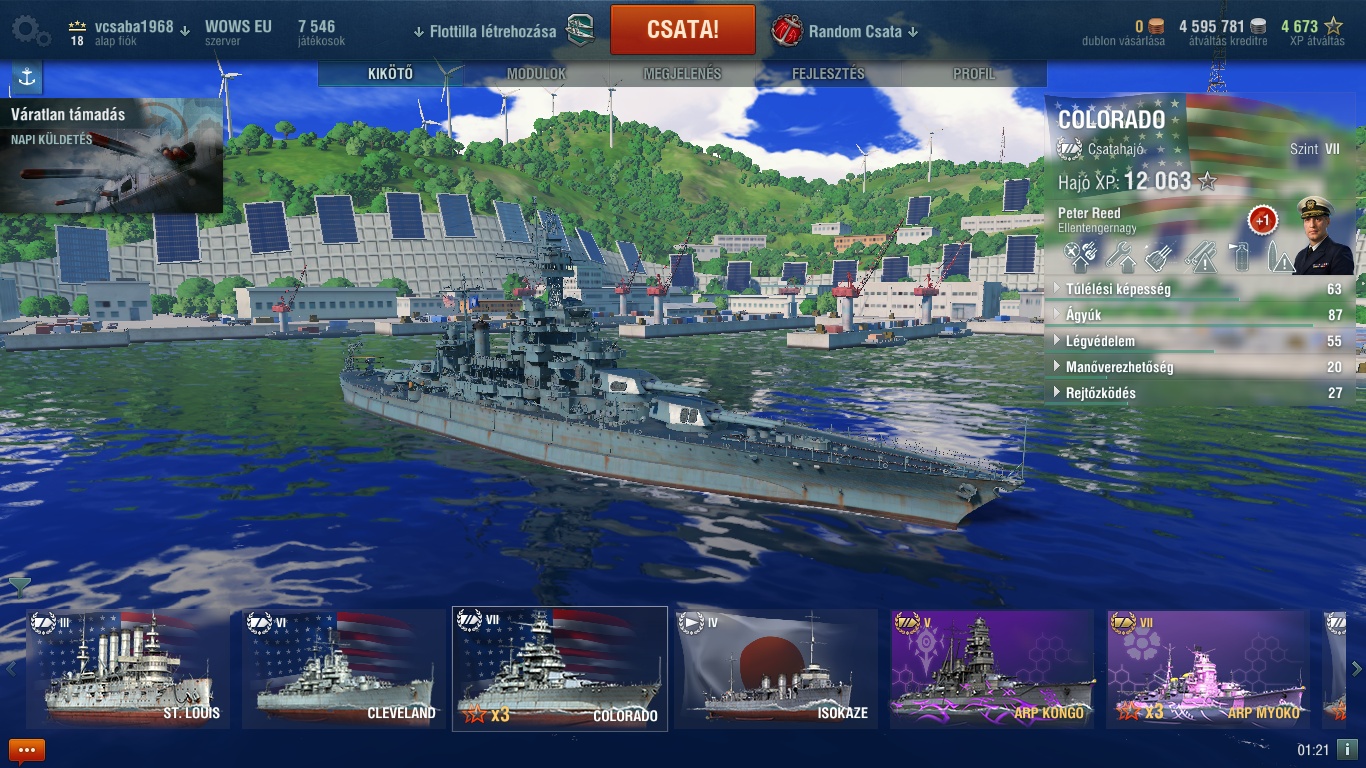
Task: Open the Váratlan támadás daily mission
Action: pyautogui.click(x=111, y=155)
